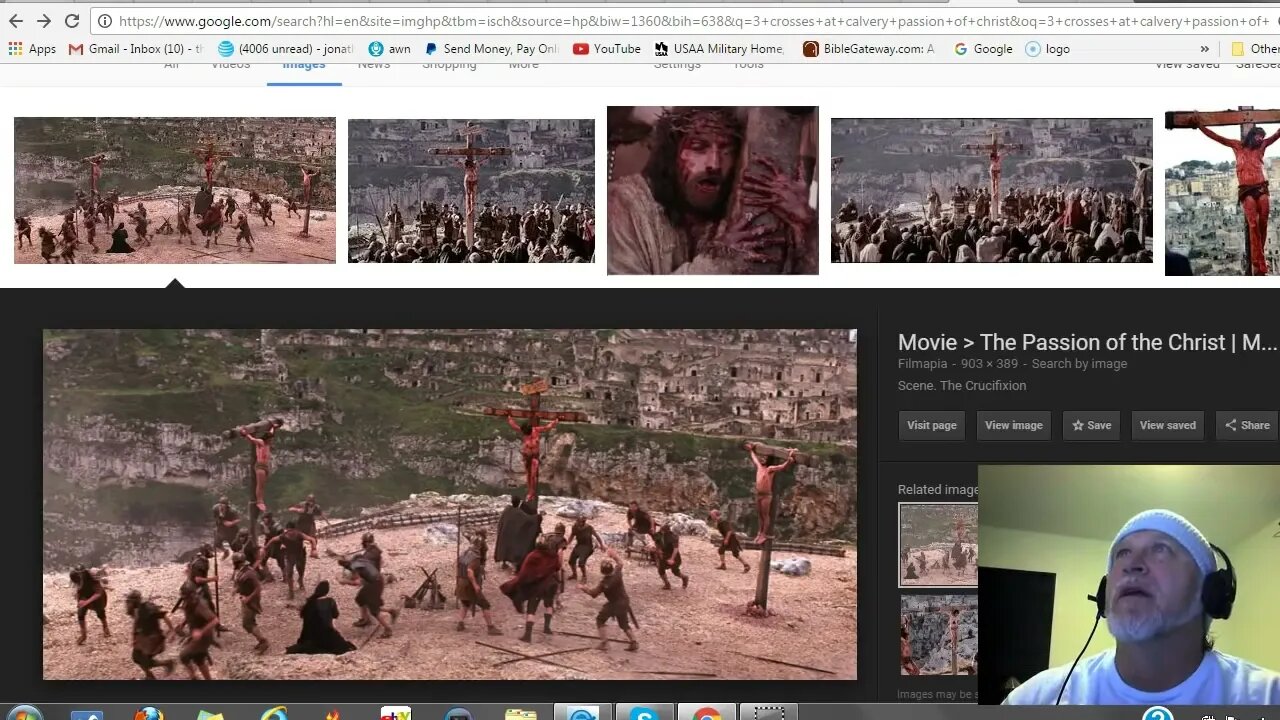Click the large crucifixion preview image
Image resolution: width=1280 pixels, height=720 pixels.
coord(450,505)
